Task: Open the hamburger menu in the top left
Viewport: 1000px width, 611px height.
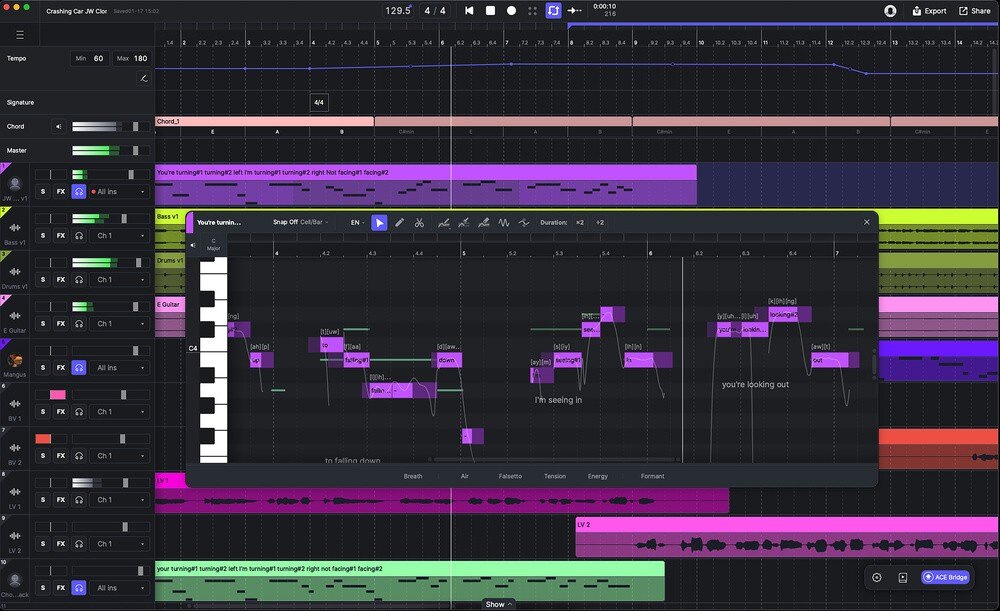Action: (x=19, y=33)
